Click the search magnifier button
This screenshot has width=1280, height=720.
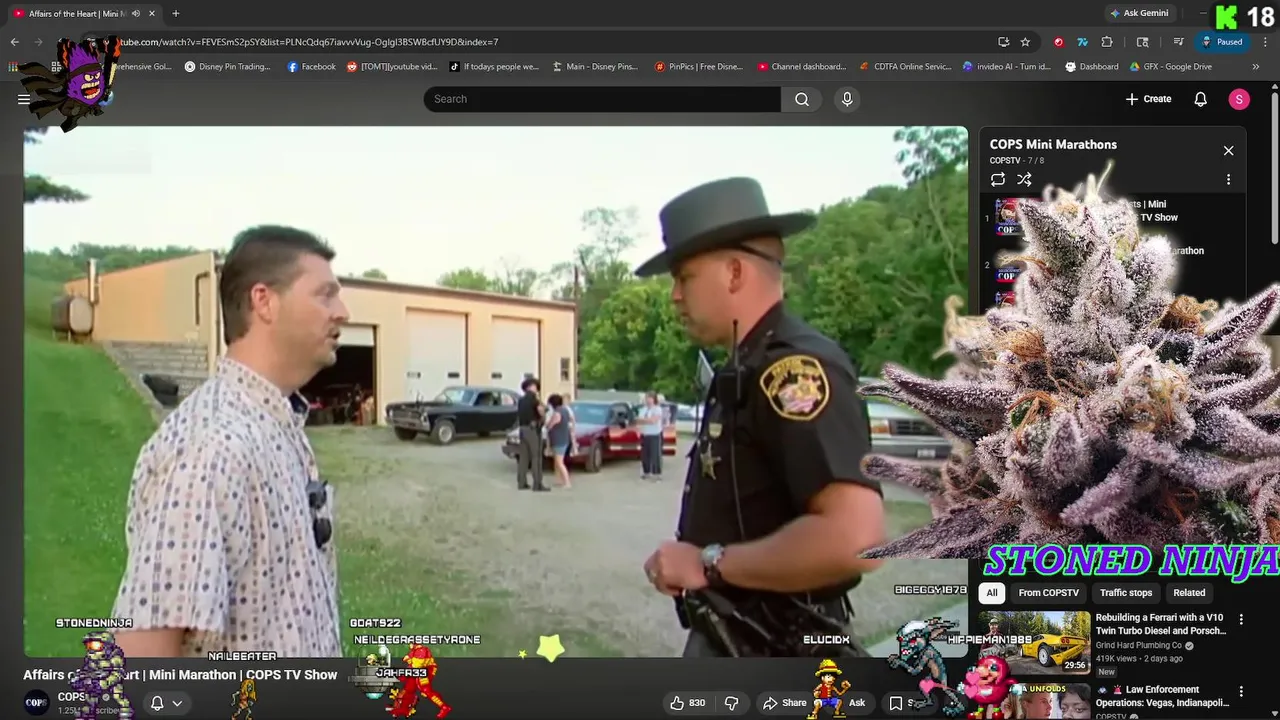click(802, 99)
